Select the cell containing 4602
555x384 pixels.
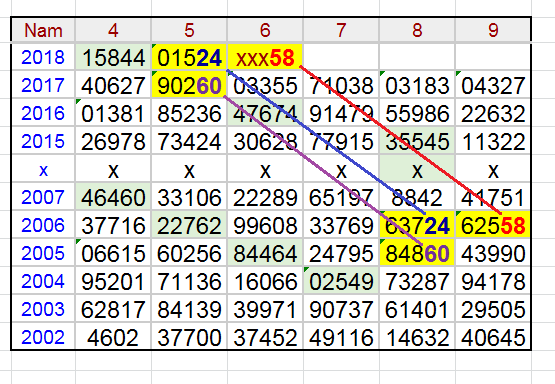click(x=113, y=337)
